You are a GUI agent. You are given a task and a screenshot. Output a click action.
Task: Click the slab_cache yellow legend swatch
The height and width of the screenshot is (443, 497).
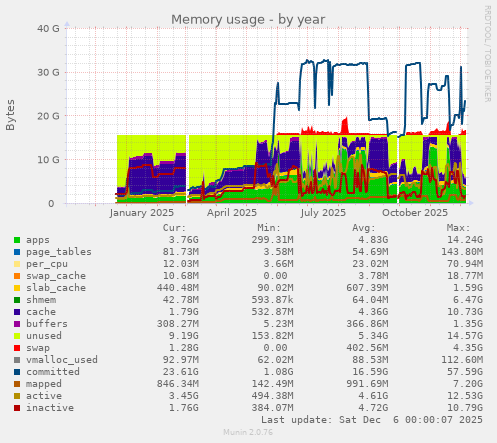point(17,288)
